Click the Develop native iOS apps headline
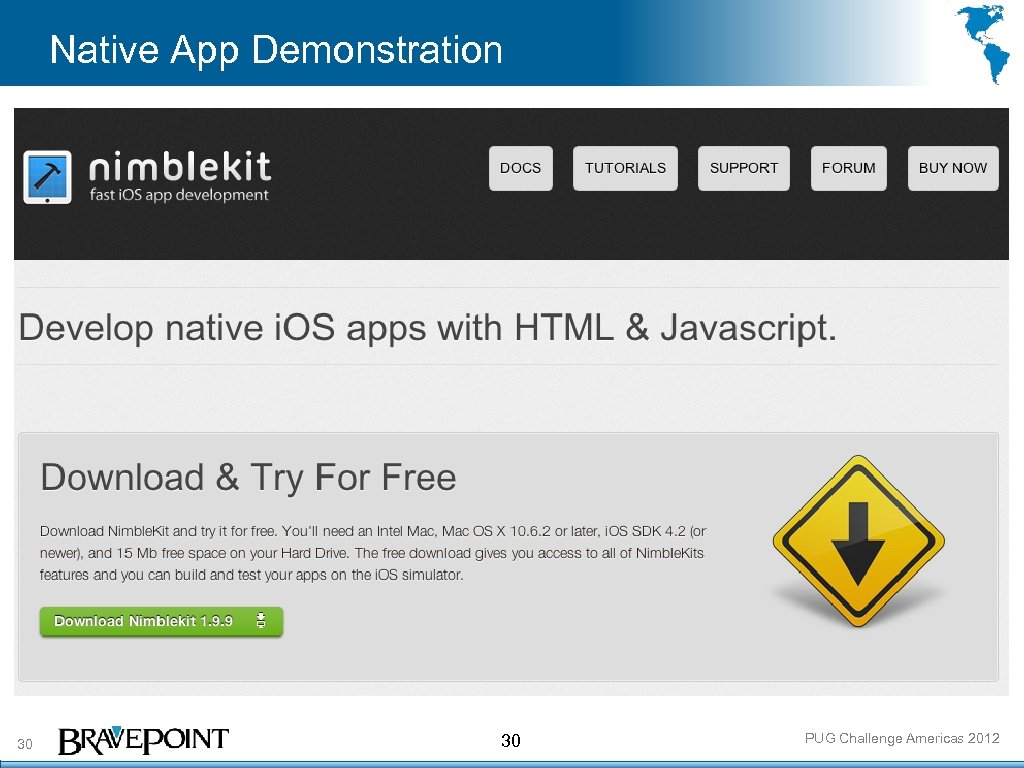Screen dimensions: 1024x768 point(428,328)
